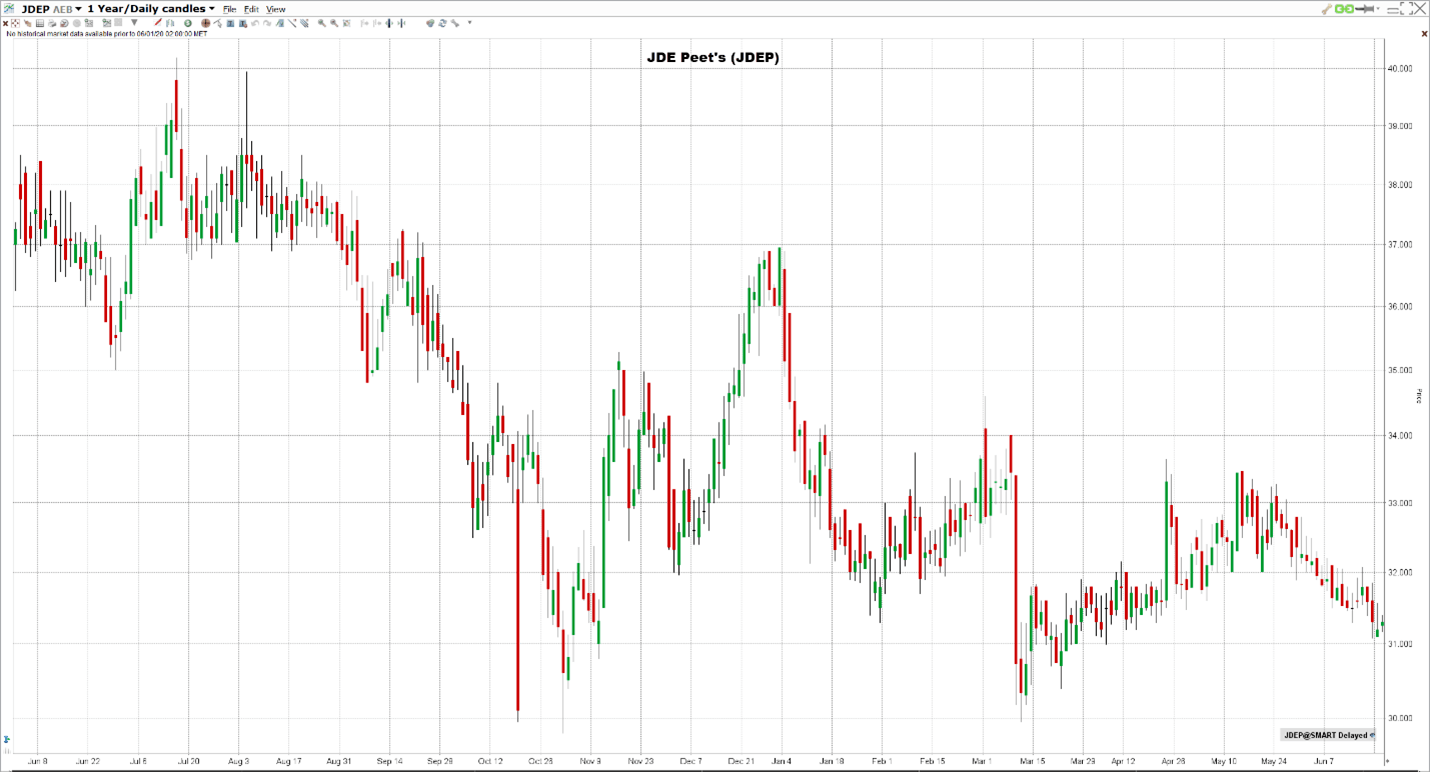The height and width of the screenshot is (772, 1430).
Task: Click the refresh arrows icon in toolbar
Action: click(443, 23)
